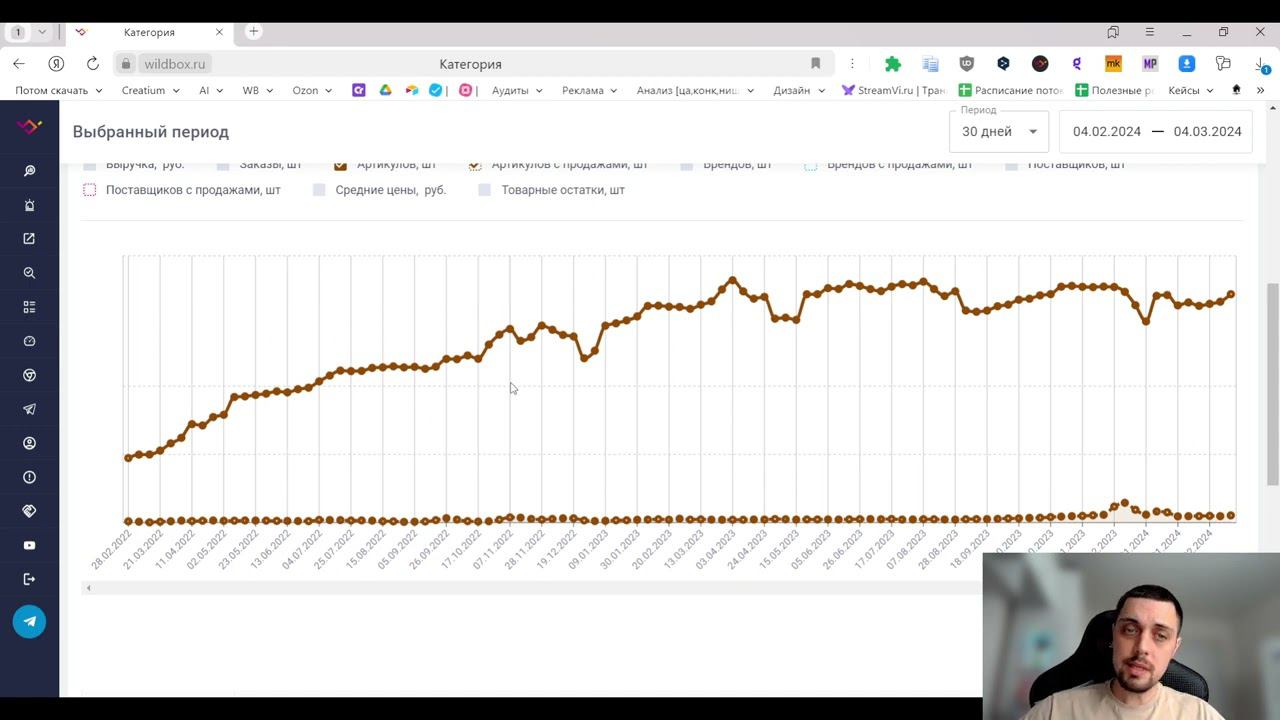Open the user profile icon in sidebar
This screenshot has width=1280, height=720.
coord(29,443)
